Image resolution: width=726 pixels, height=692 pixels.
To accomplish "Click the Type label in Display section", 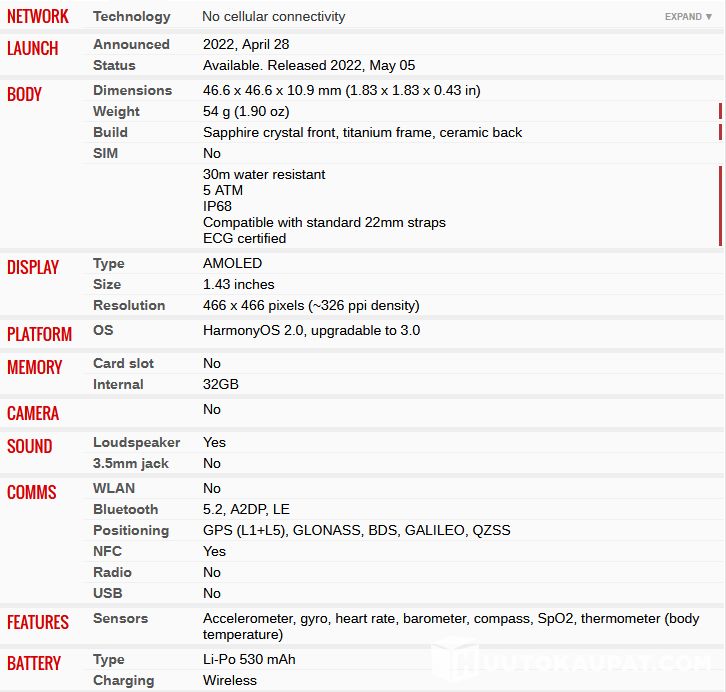I will pyautogui.click(x=109, y=263).
